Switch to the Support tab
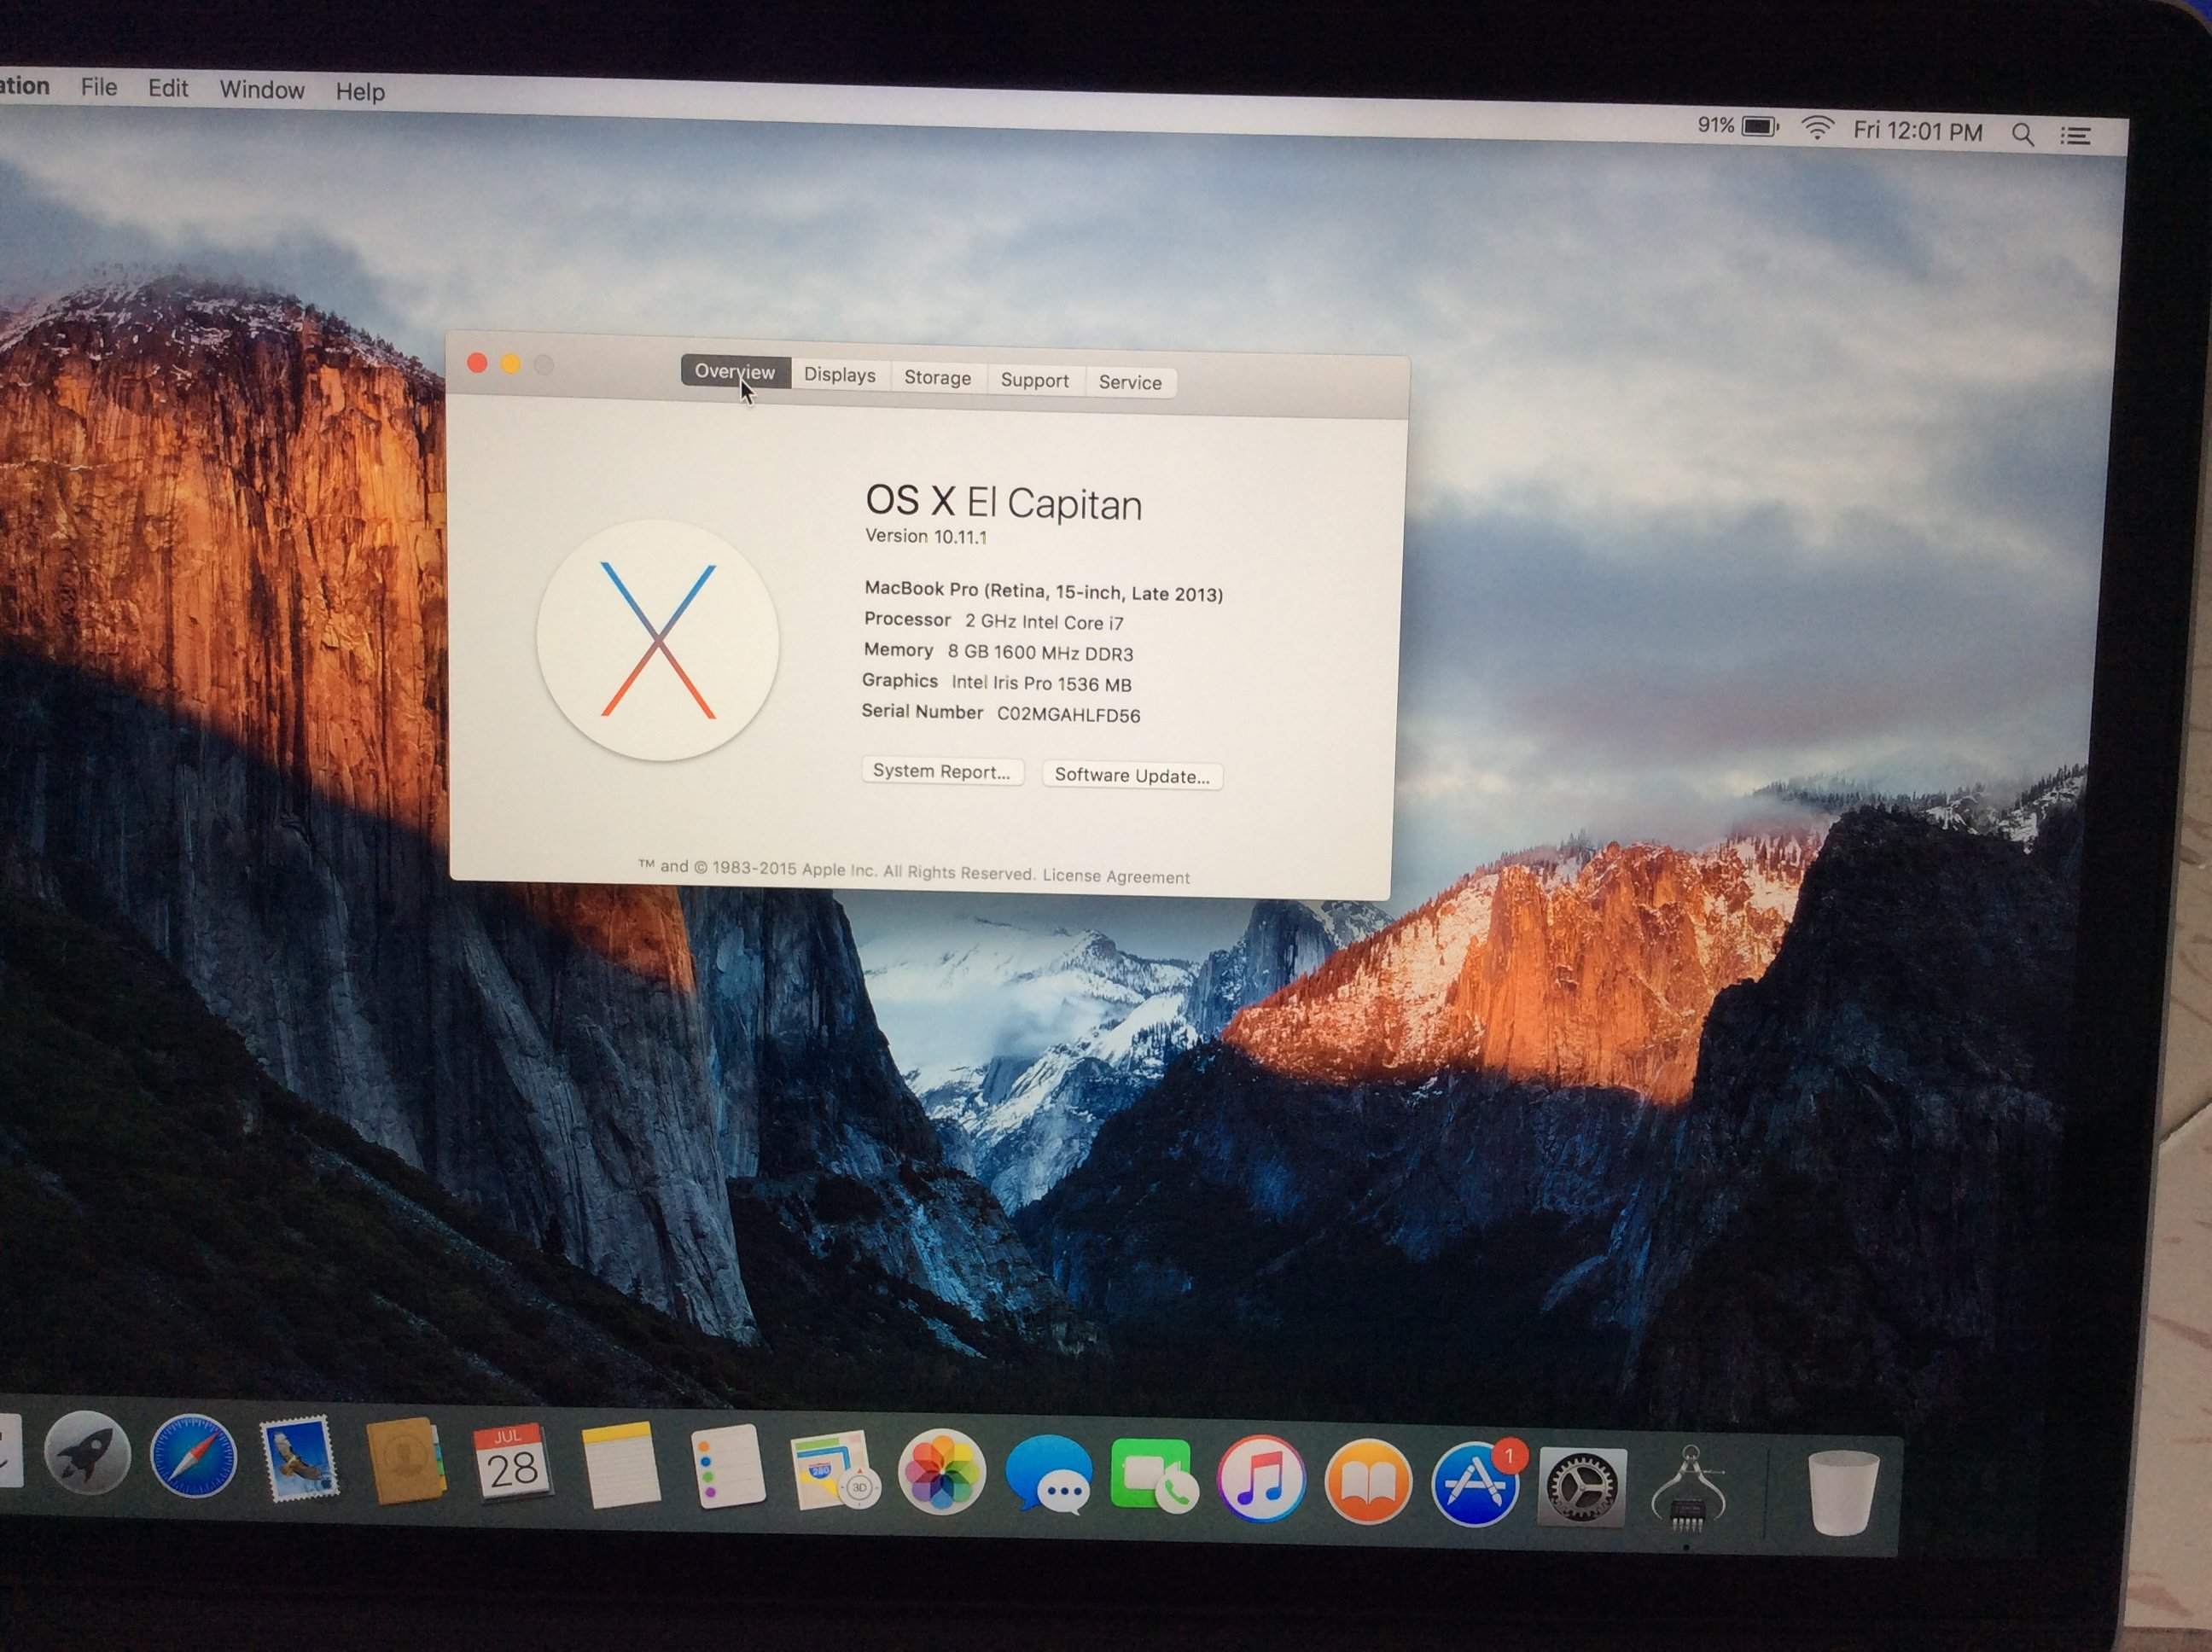Screen dimensions: 2212x1652 (1035, 380)
